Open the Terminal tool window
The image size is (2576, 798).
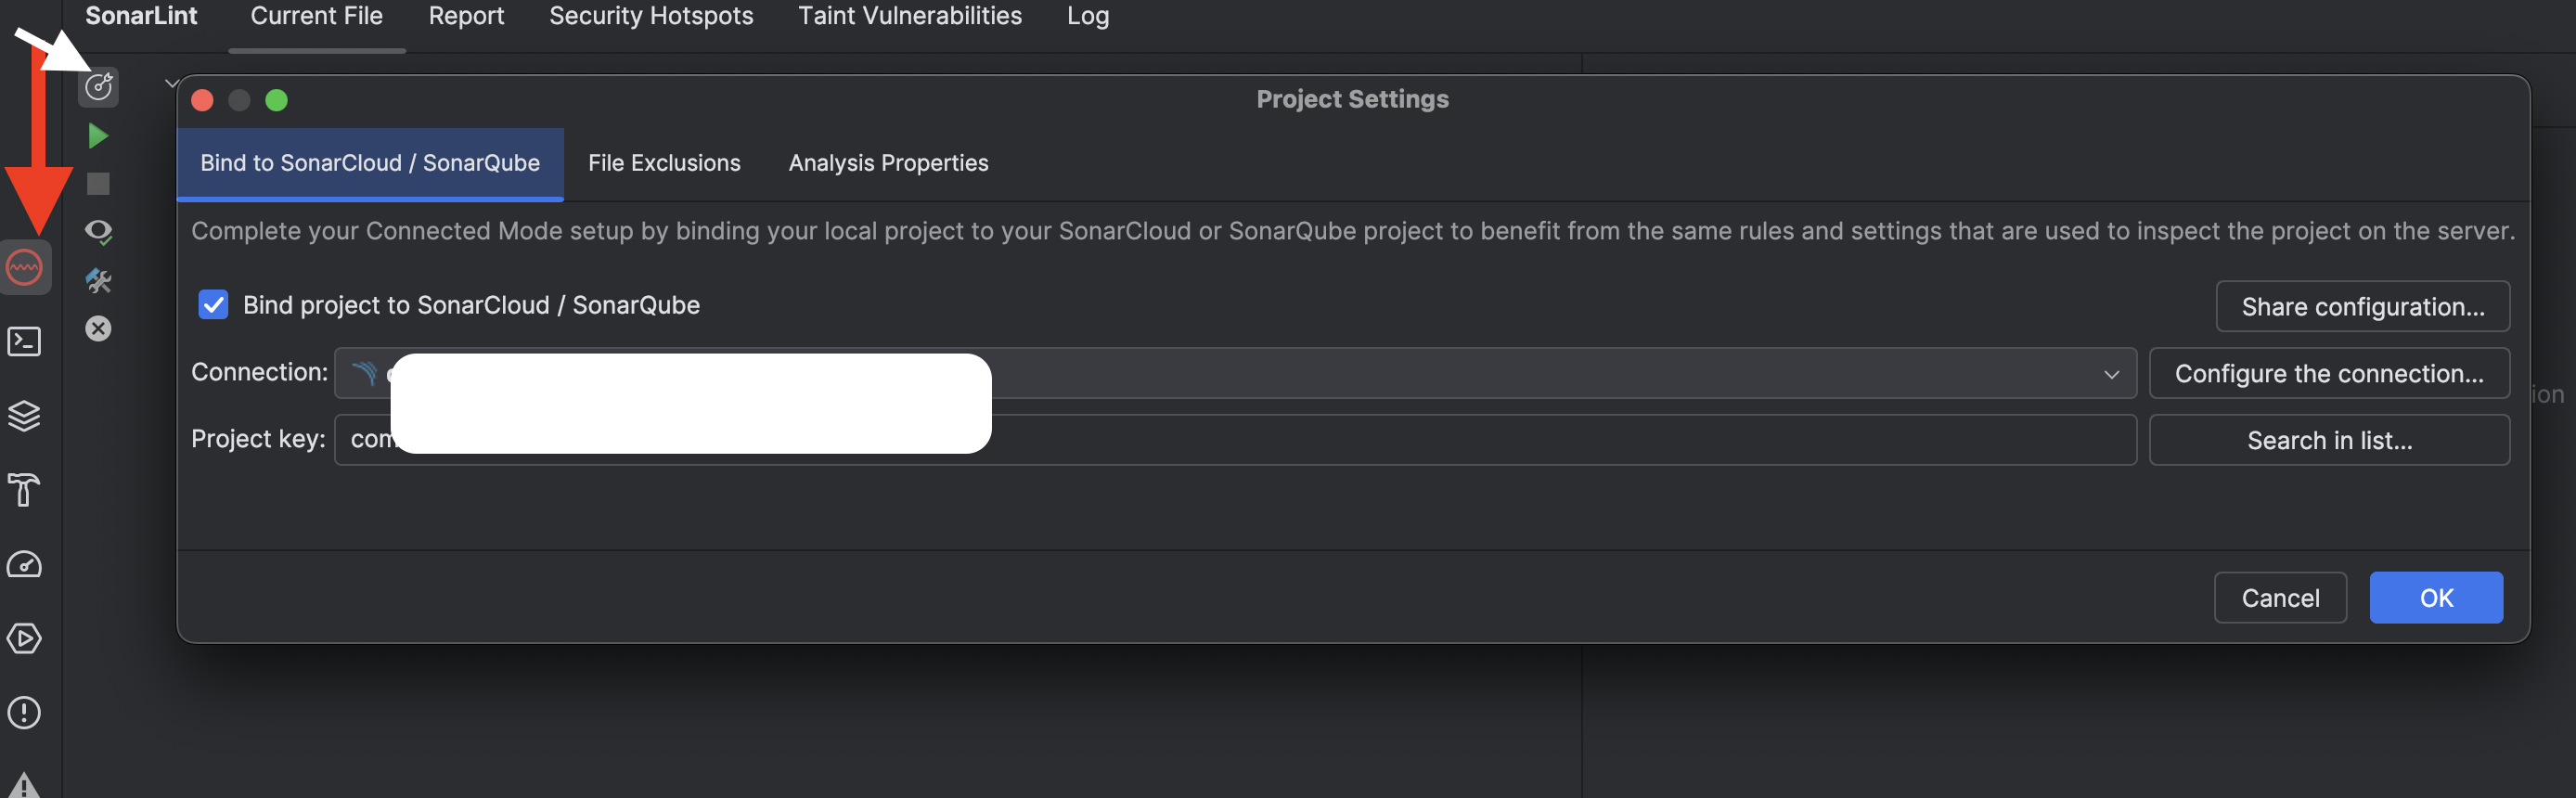pos(25,342)
